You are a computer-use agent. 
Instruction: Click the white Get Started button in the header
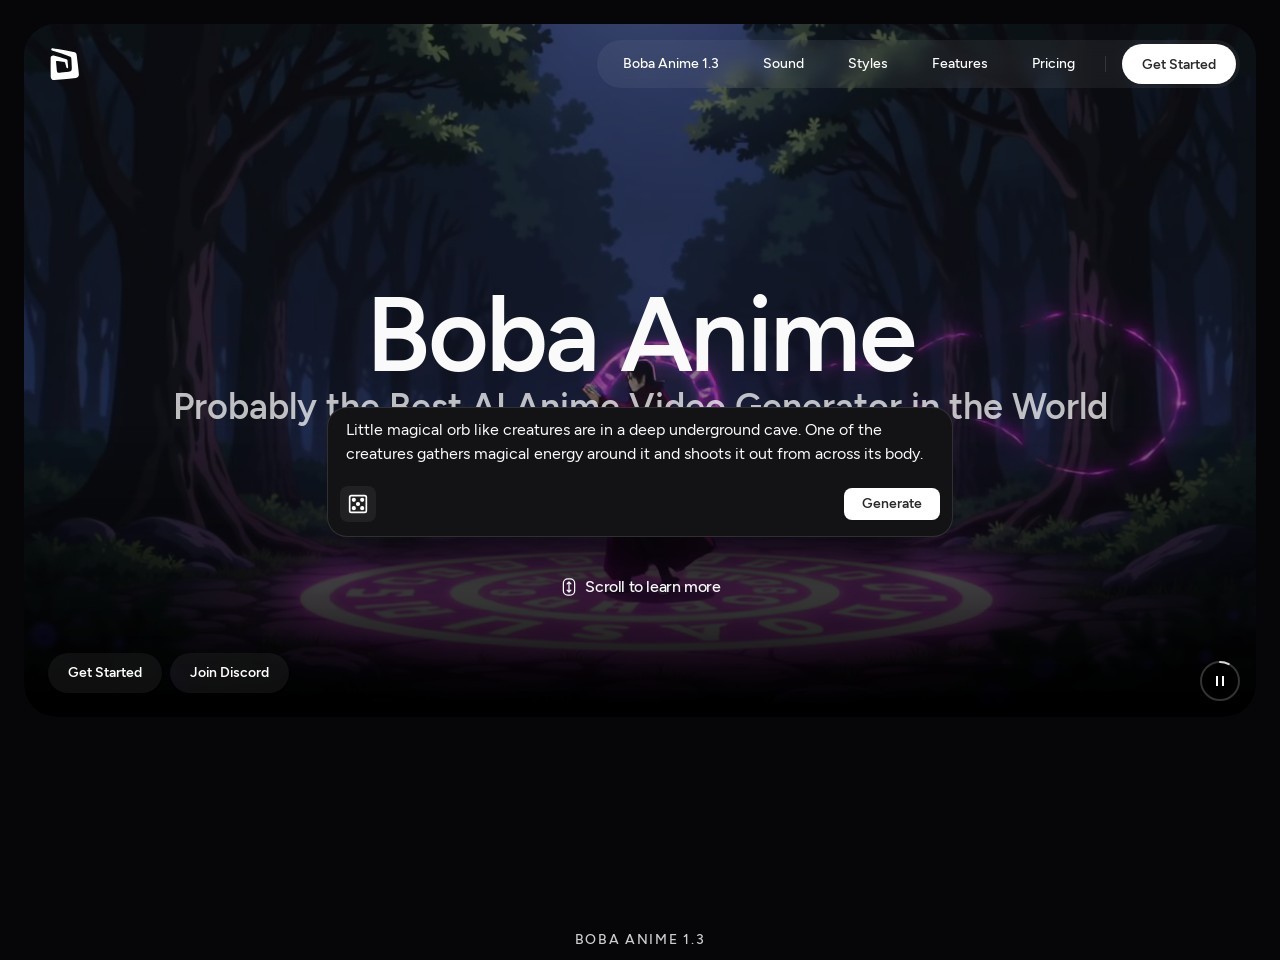1179,64
